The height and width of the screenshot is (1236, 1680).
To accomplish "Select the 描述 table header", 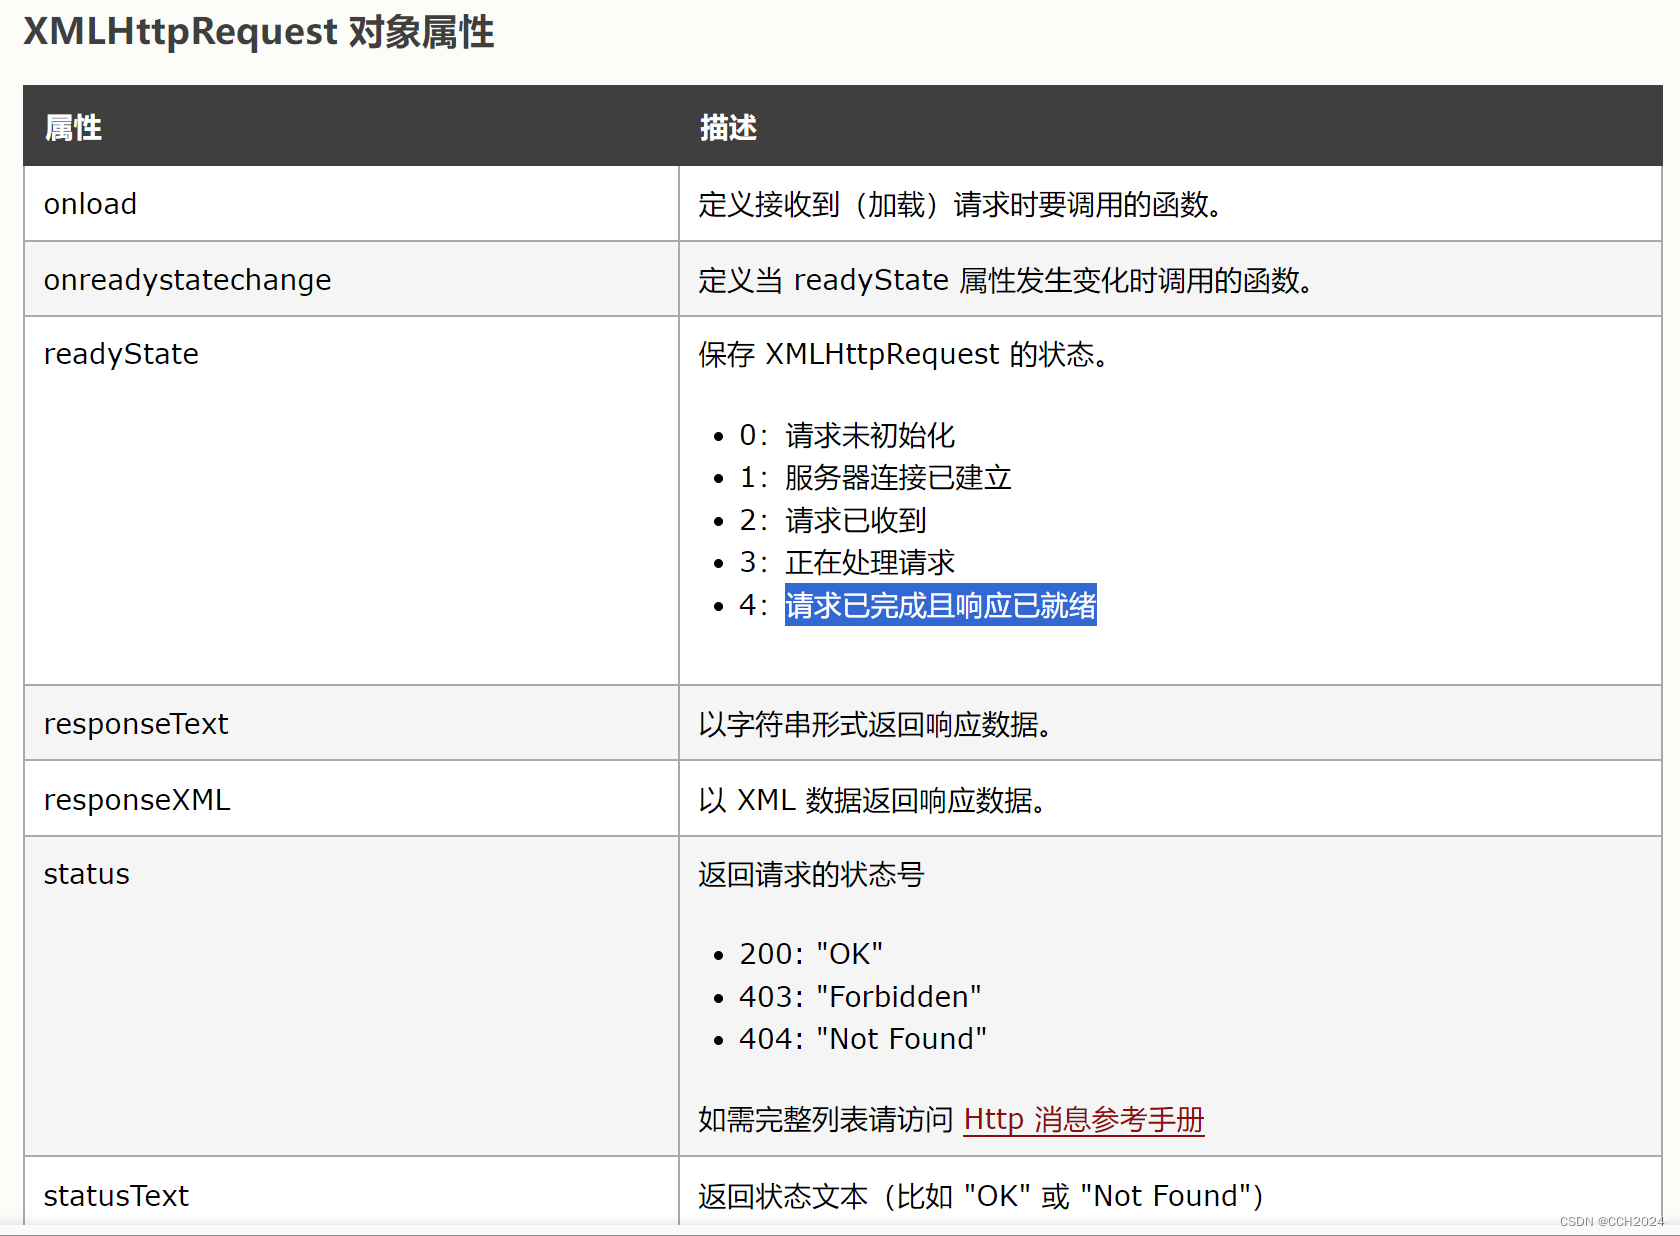I will [727, 127].
